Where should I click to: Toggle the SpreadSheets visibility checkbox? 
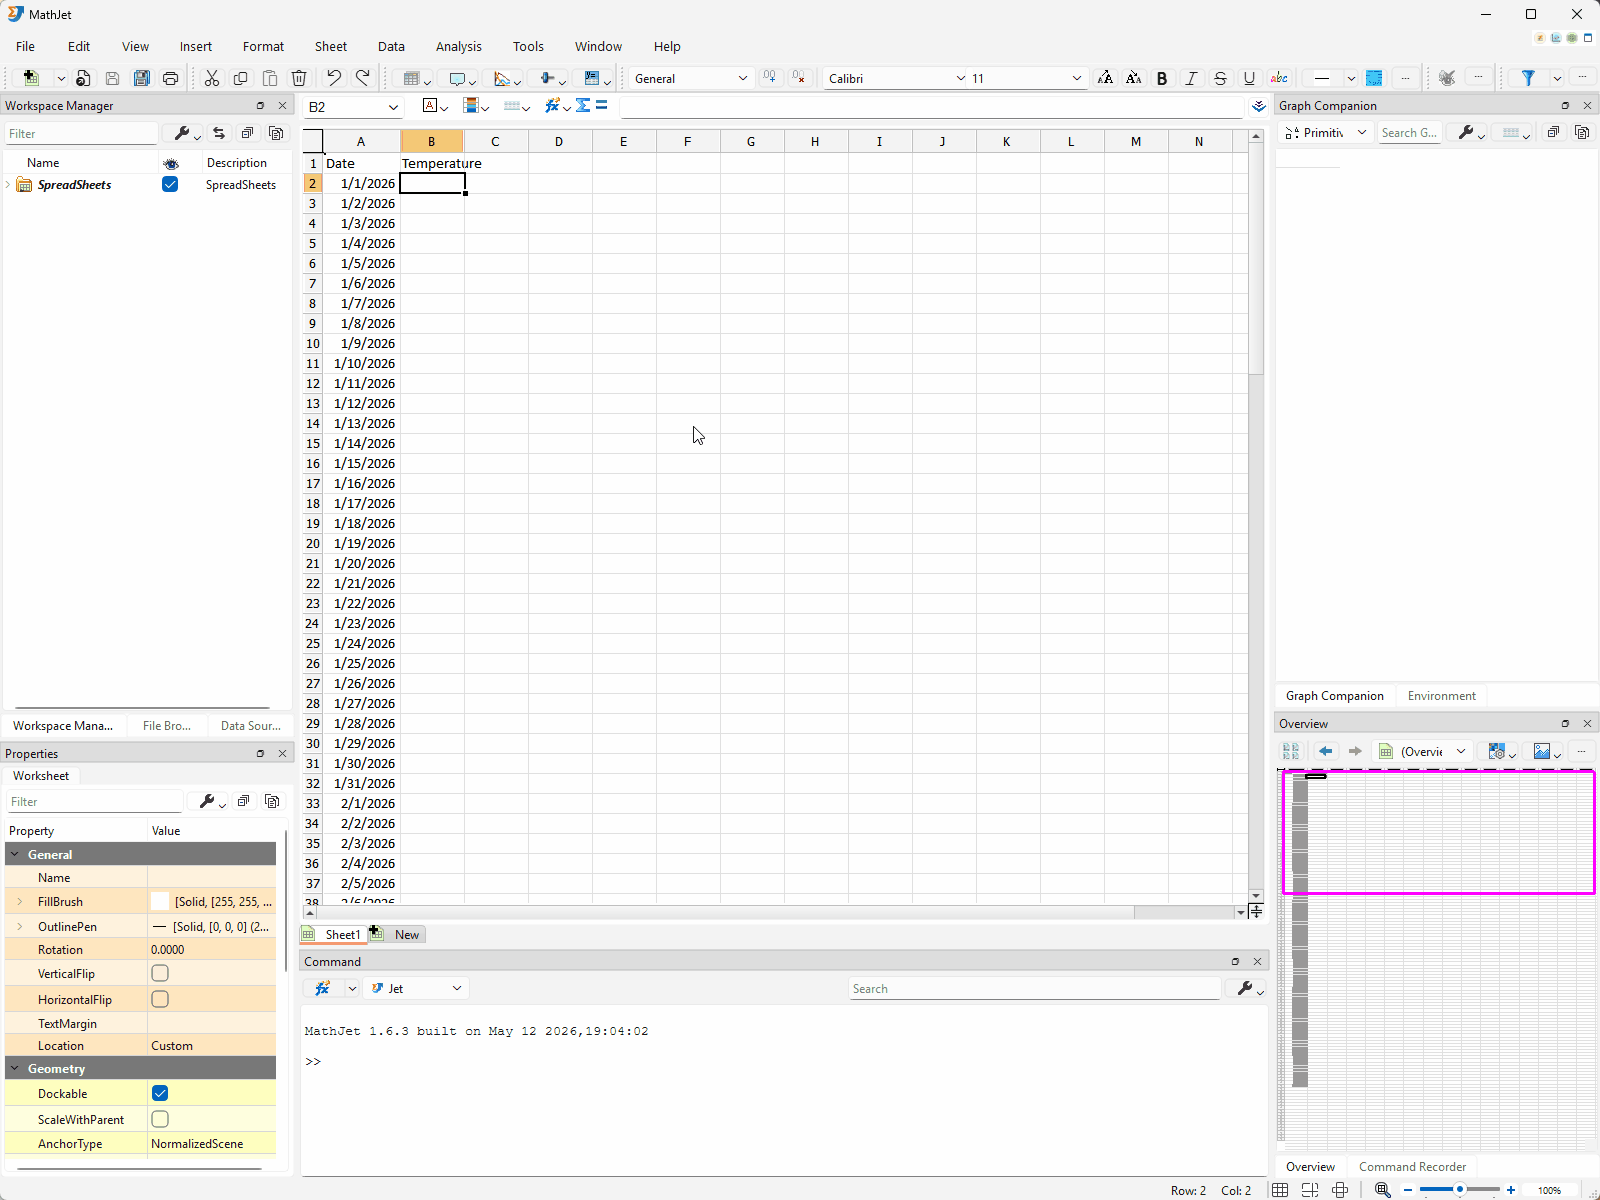click(170, 184)
